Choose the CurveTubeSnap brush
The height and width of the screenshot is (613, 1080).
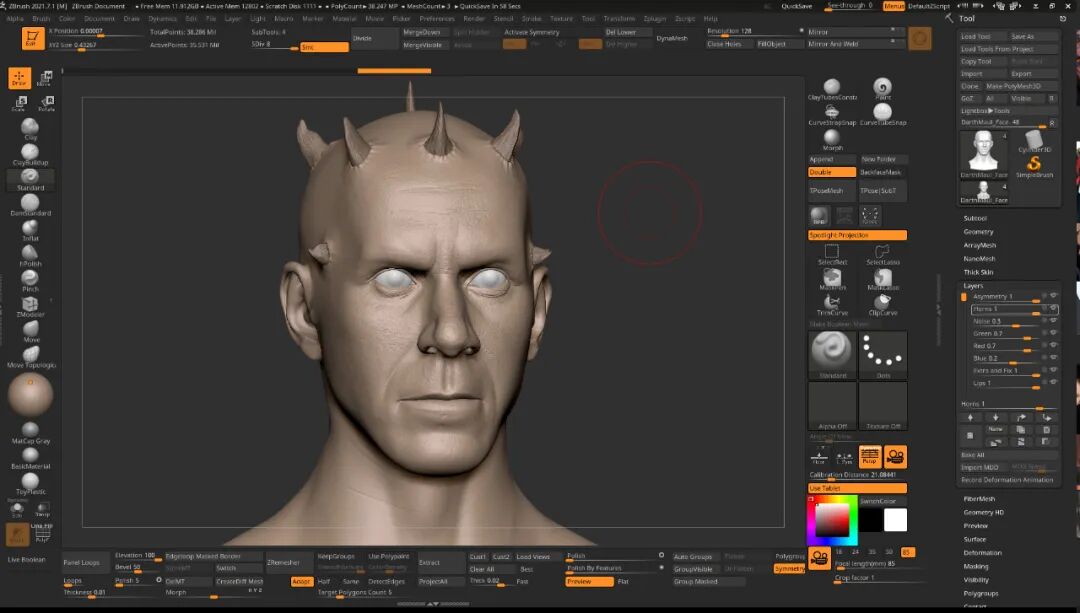tap(883, 115)
